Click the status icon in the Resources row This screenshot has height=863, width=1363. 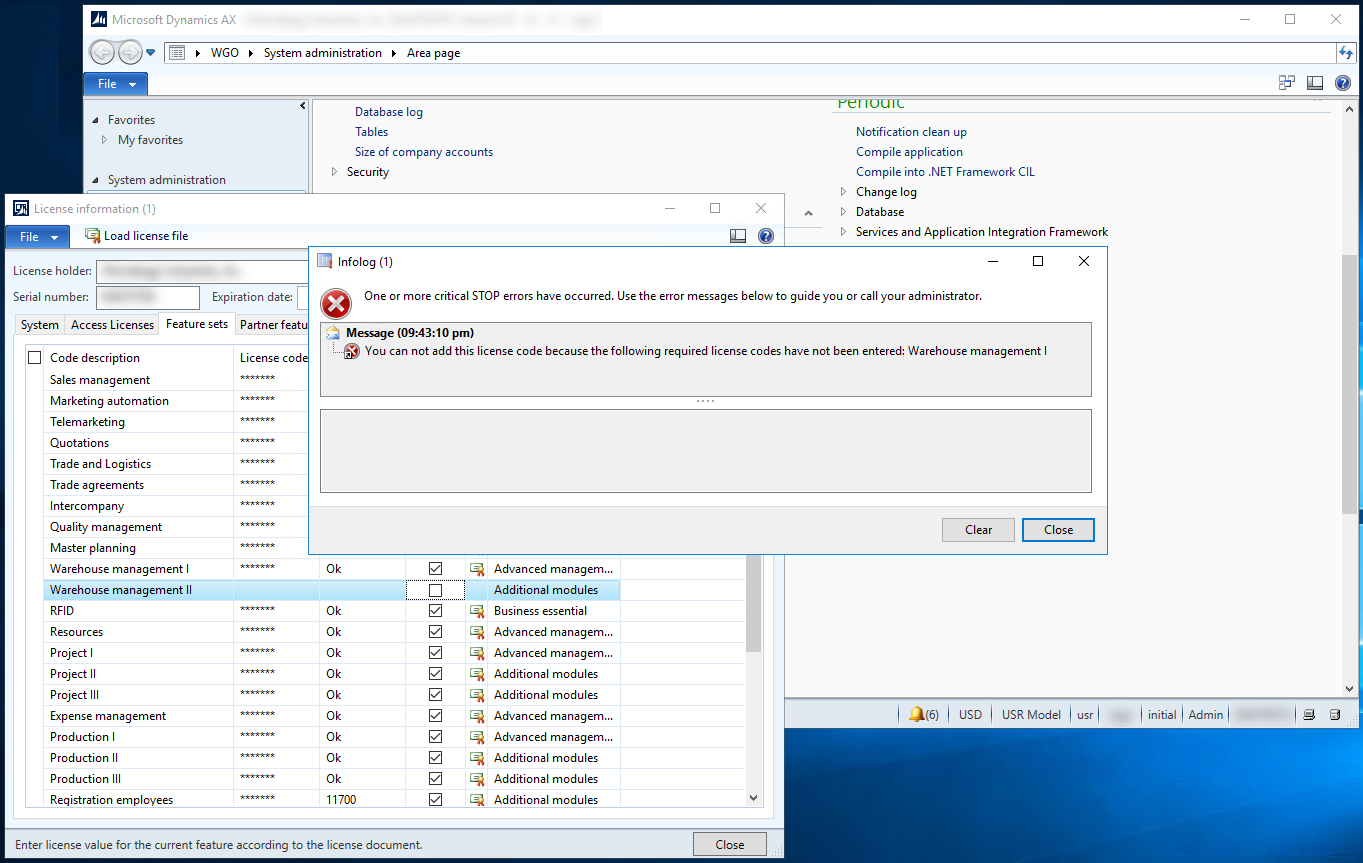click(x=477, y=632)
